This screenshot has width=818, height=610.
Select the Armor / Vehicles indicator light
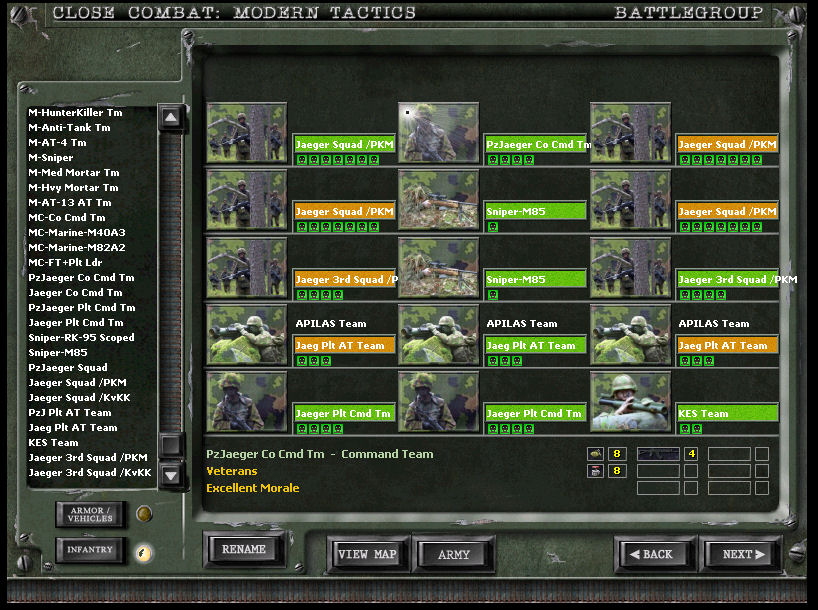click(144, 514)
